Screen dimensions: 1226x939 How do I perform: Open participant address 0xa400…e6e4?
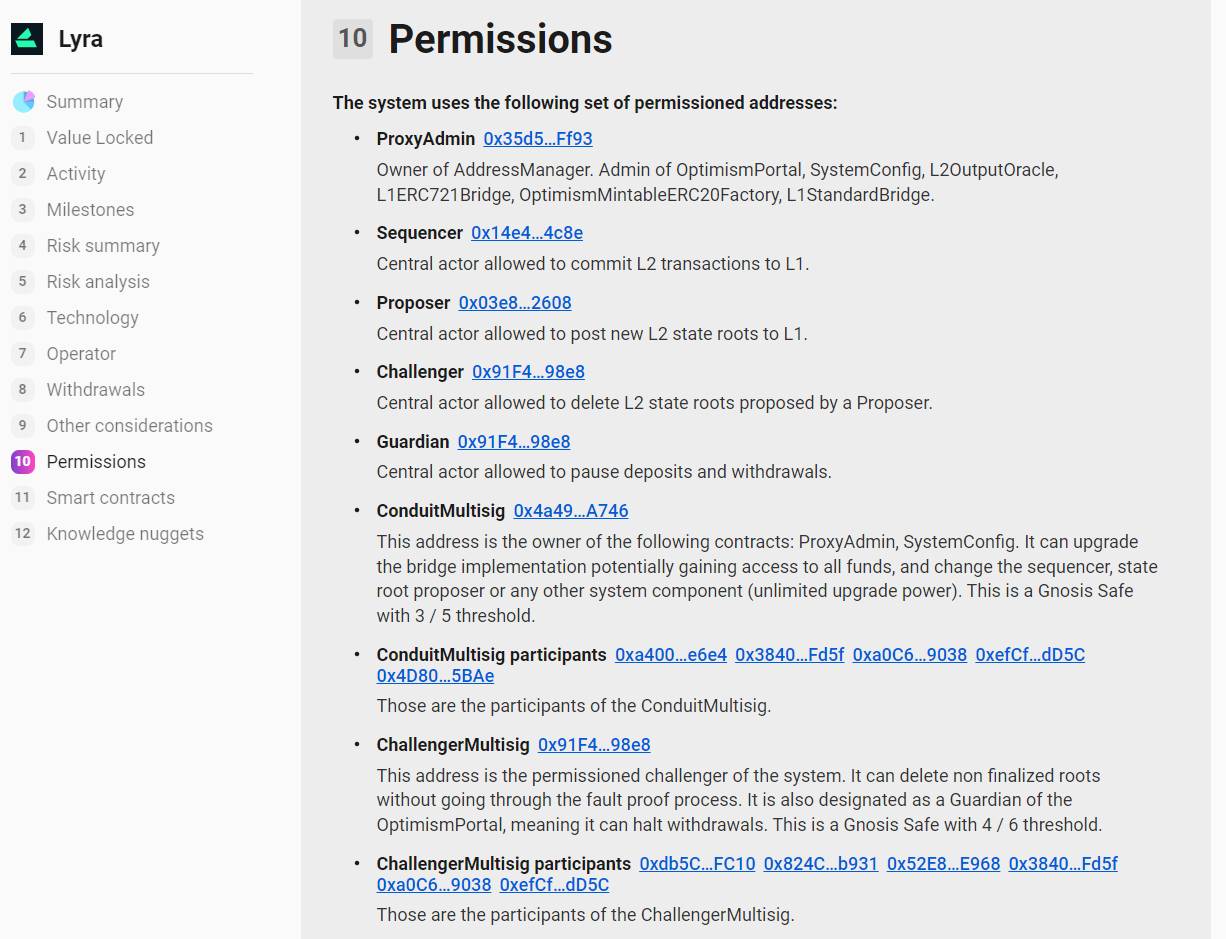coord(671,655)
